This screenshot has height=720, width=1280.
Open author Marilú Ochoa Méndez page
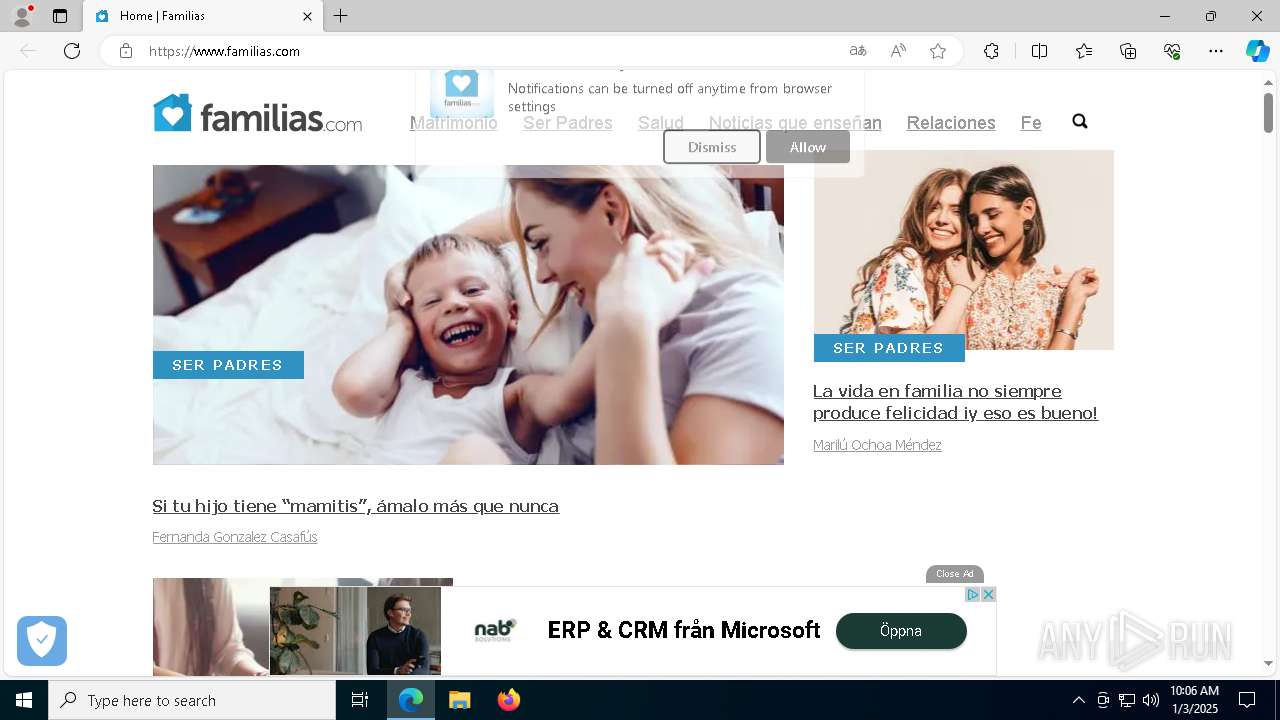877,445
